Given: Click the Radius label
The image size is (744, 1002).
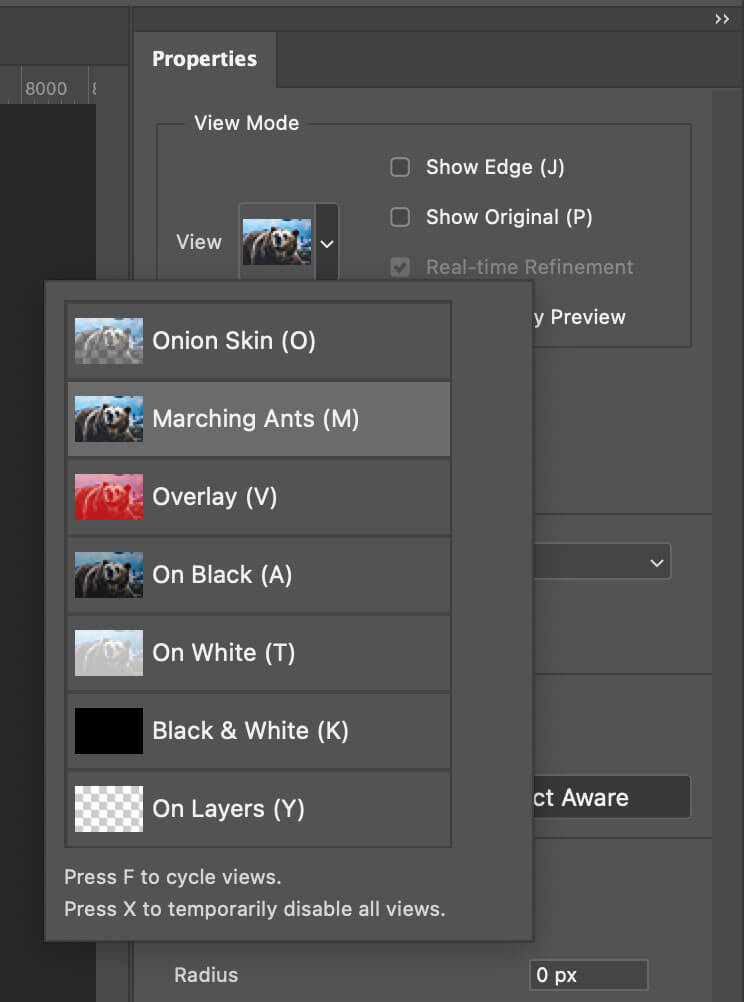Looking at the screenshot, I should (206, 975).
